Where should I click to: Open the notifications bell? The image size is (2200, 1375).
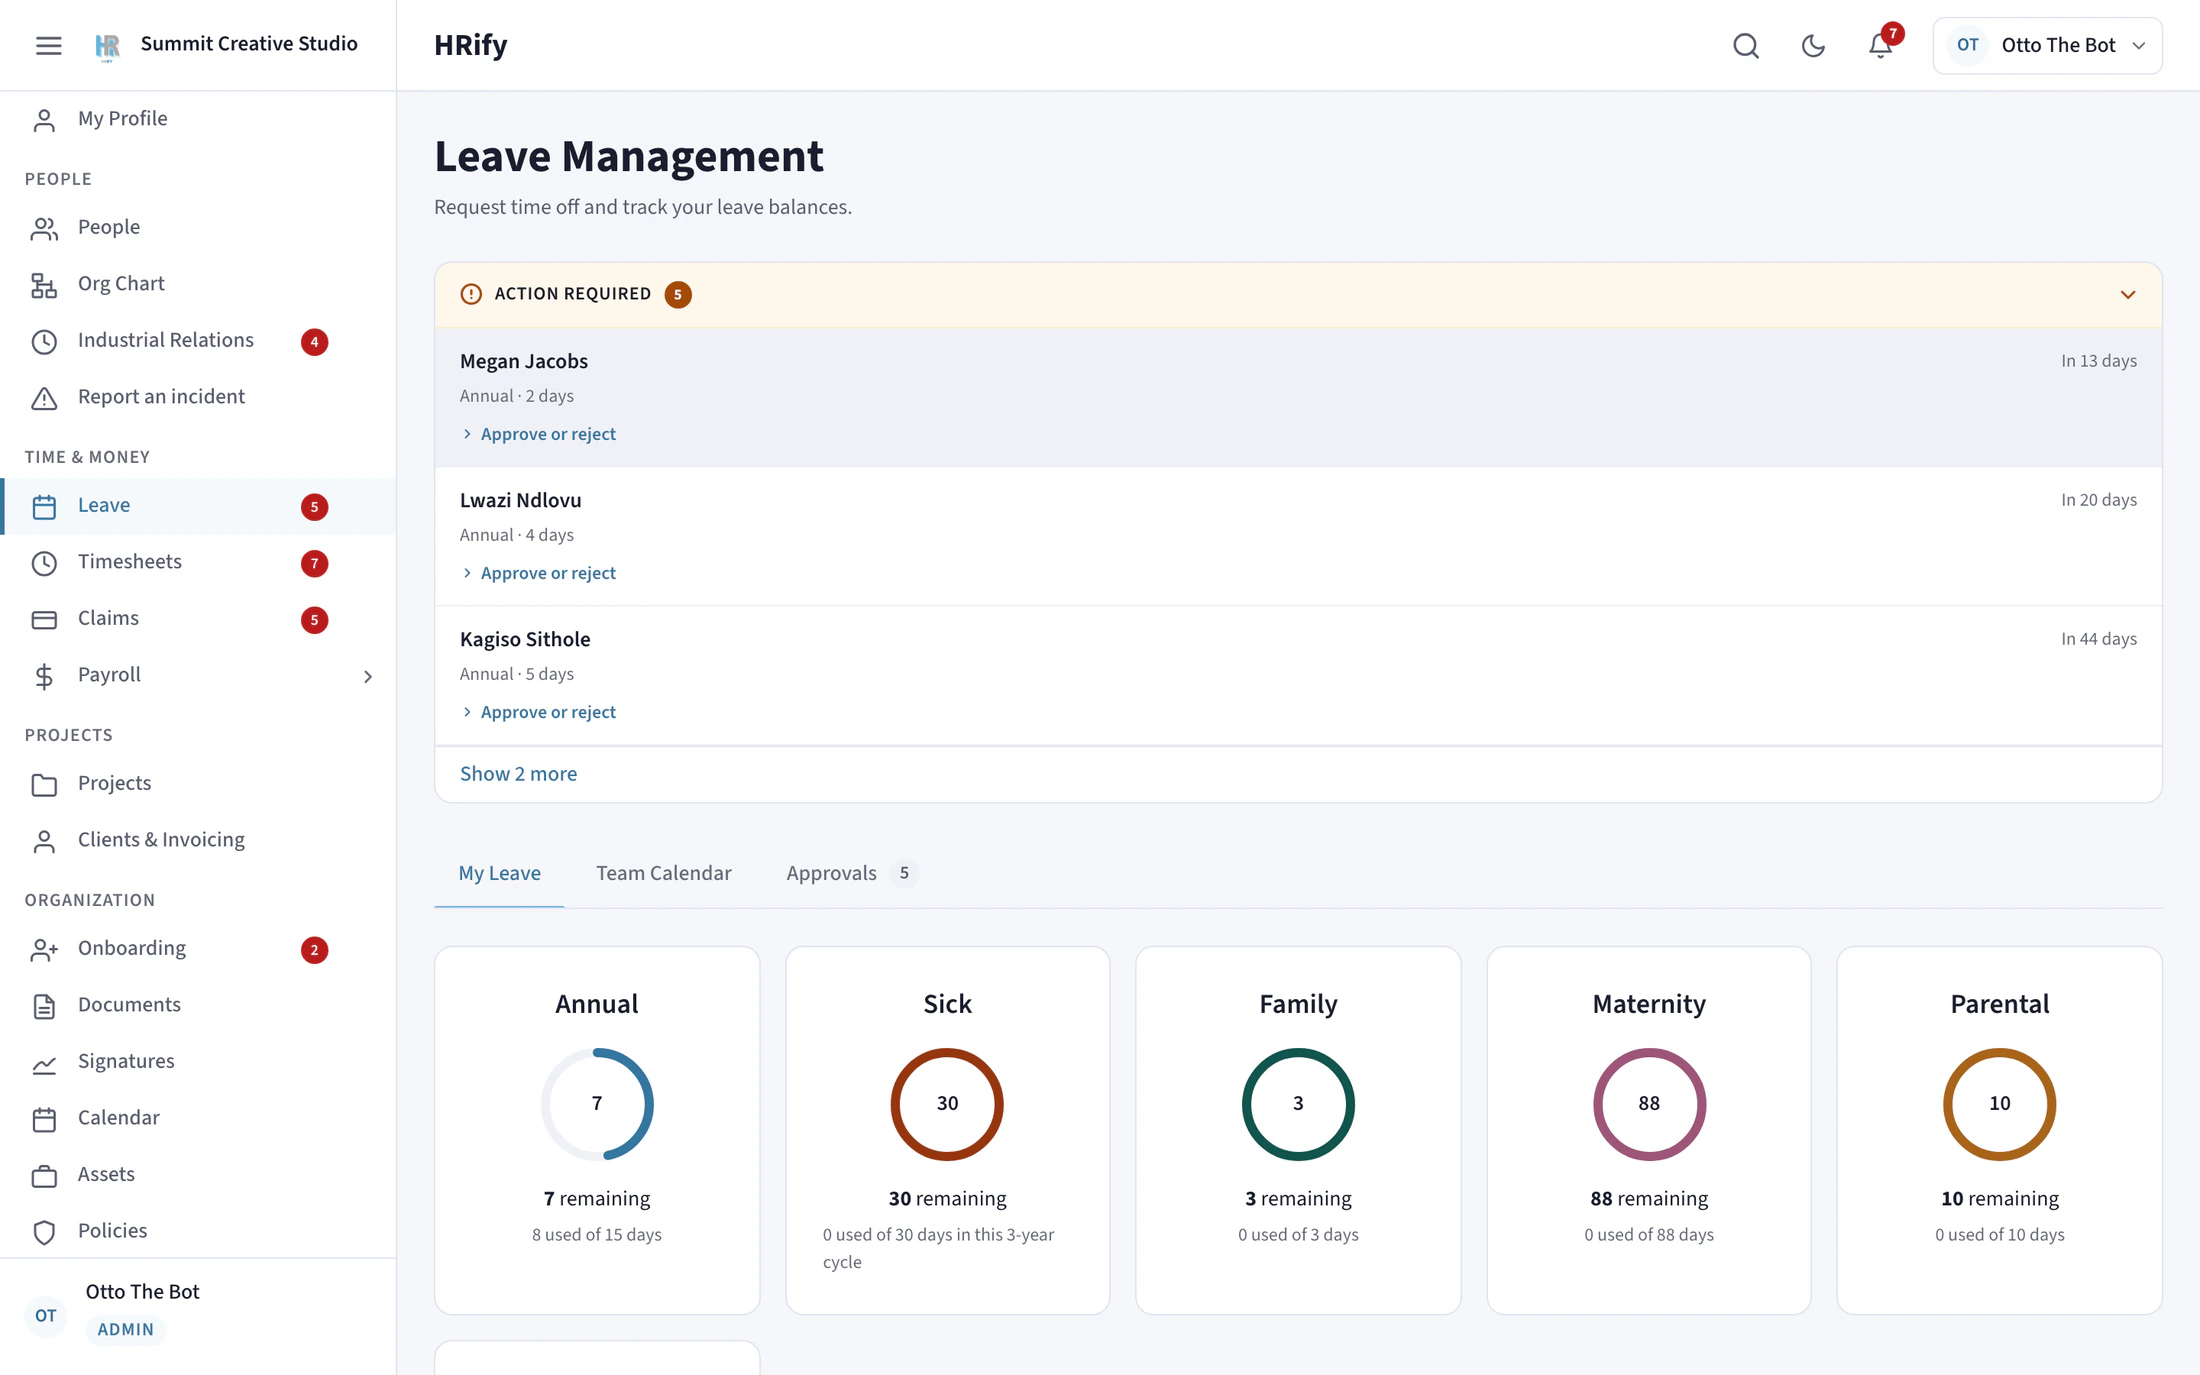click(x=1881, y=45)
